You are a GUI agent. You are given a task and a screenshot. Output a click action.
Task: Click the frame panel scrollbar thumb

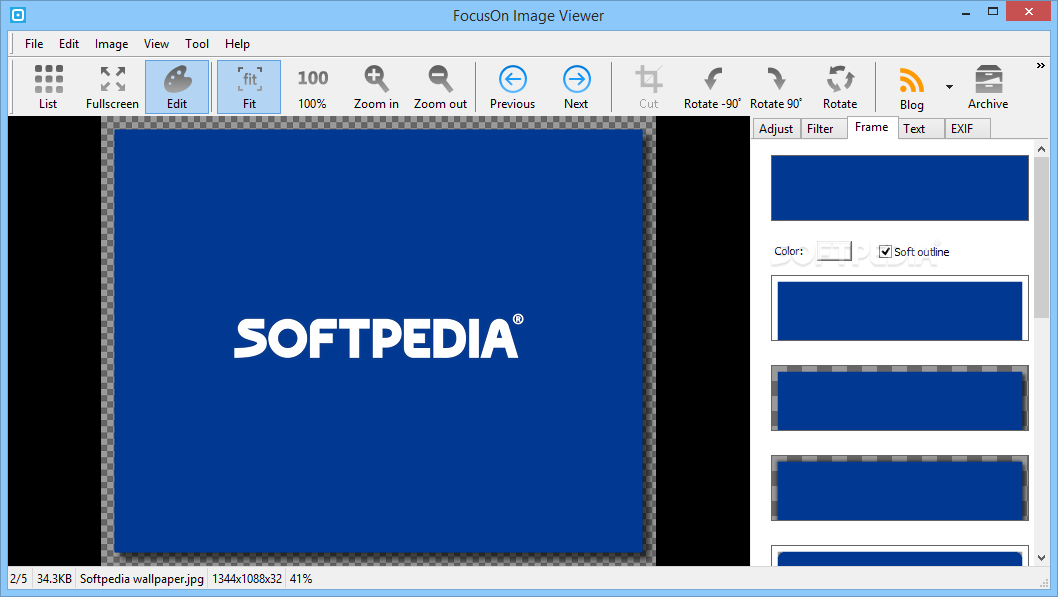click(x=1041, y=237)
